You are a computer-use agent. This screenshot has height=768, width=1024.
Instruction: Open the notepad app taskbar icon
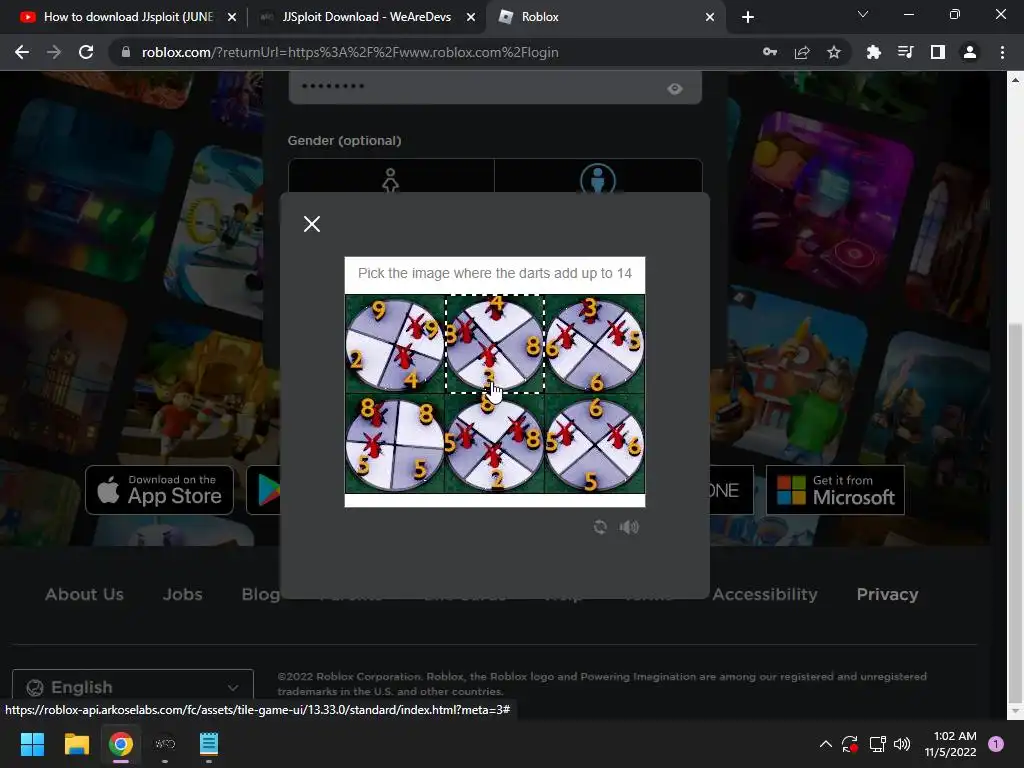[x=208, y=744]
